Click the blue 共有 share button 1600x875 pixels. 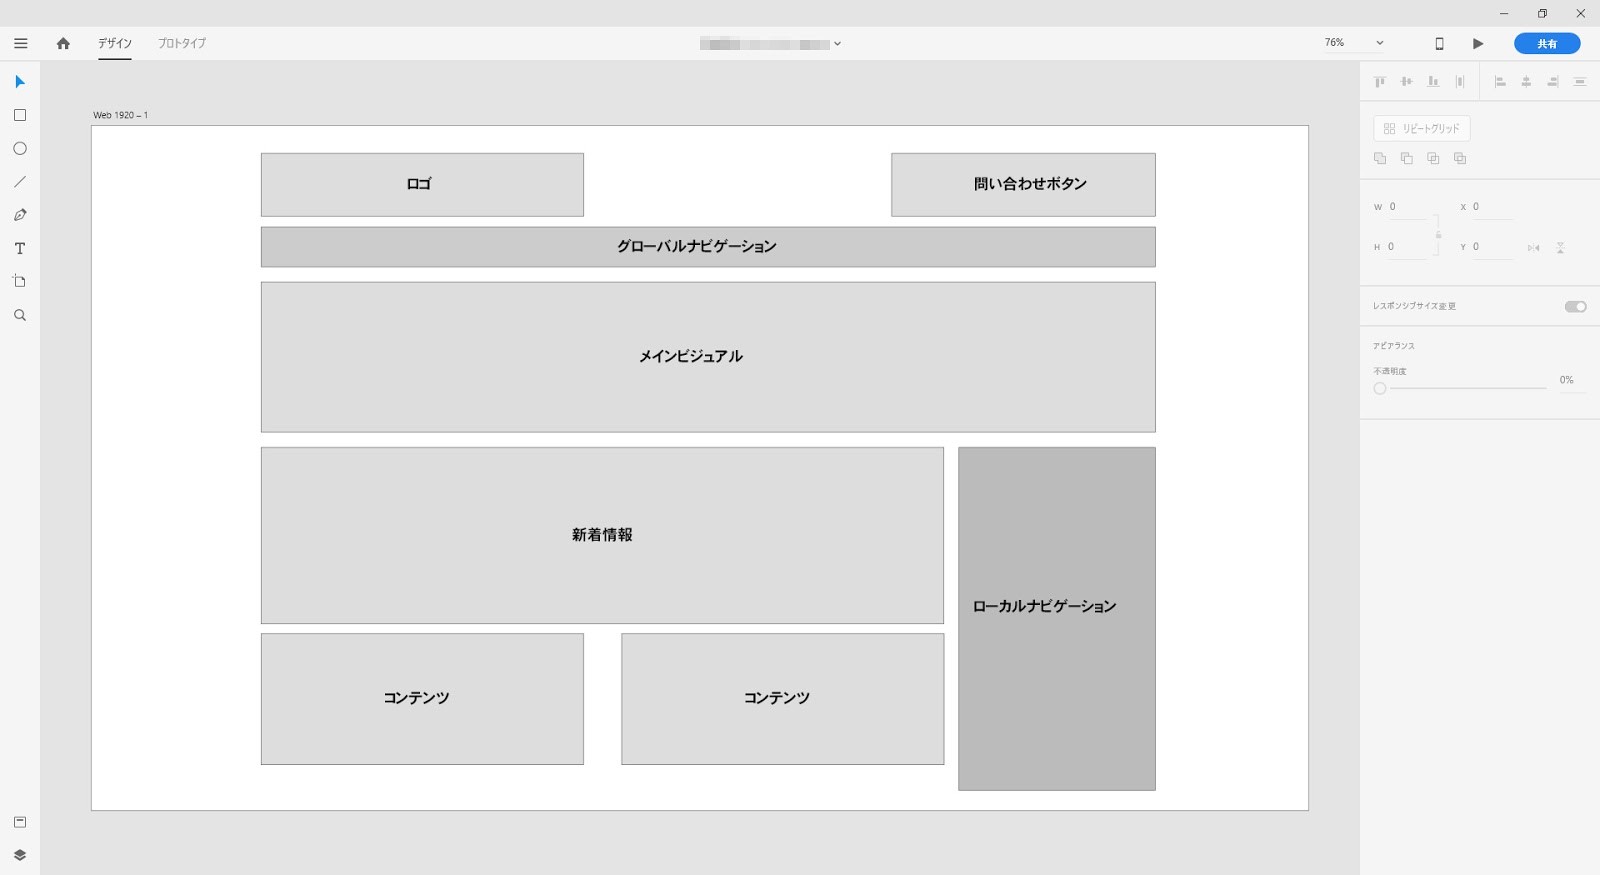tap(1547, 43)
